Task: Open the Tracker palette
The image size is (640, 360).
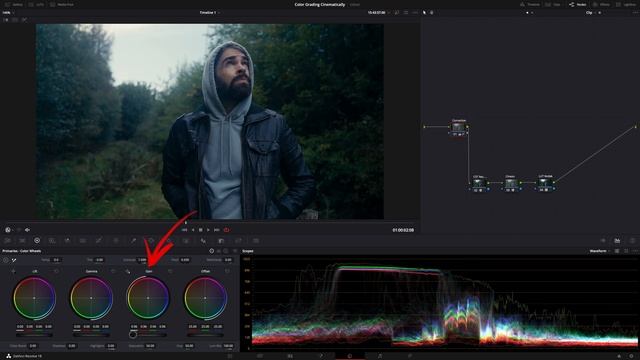Action: click(168, 241)
